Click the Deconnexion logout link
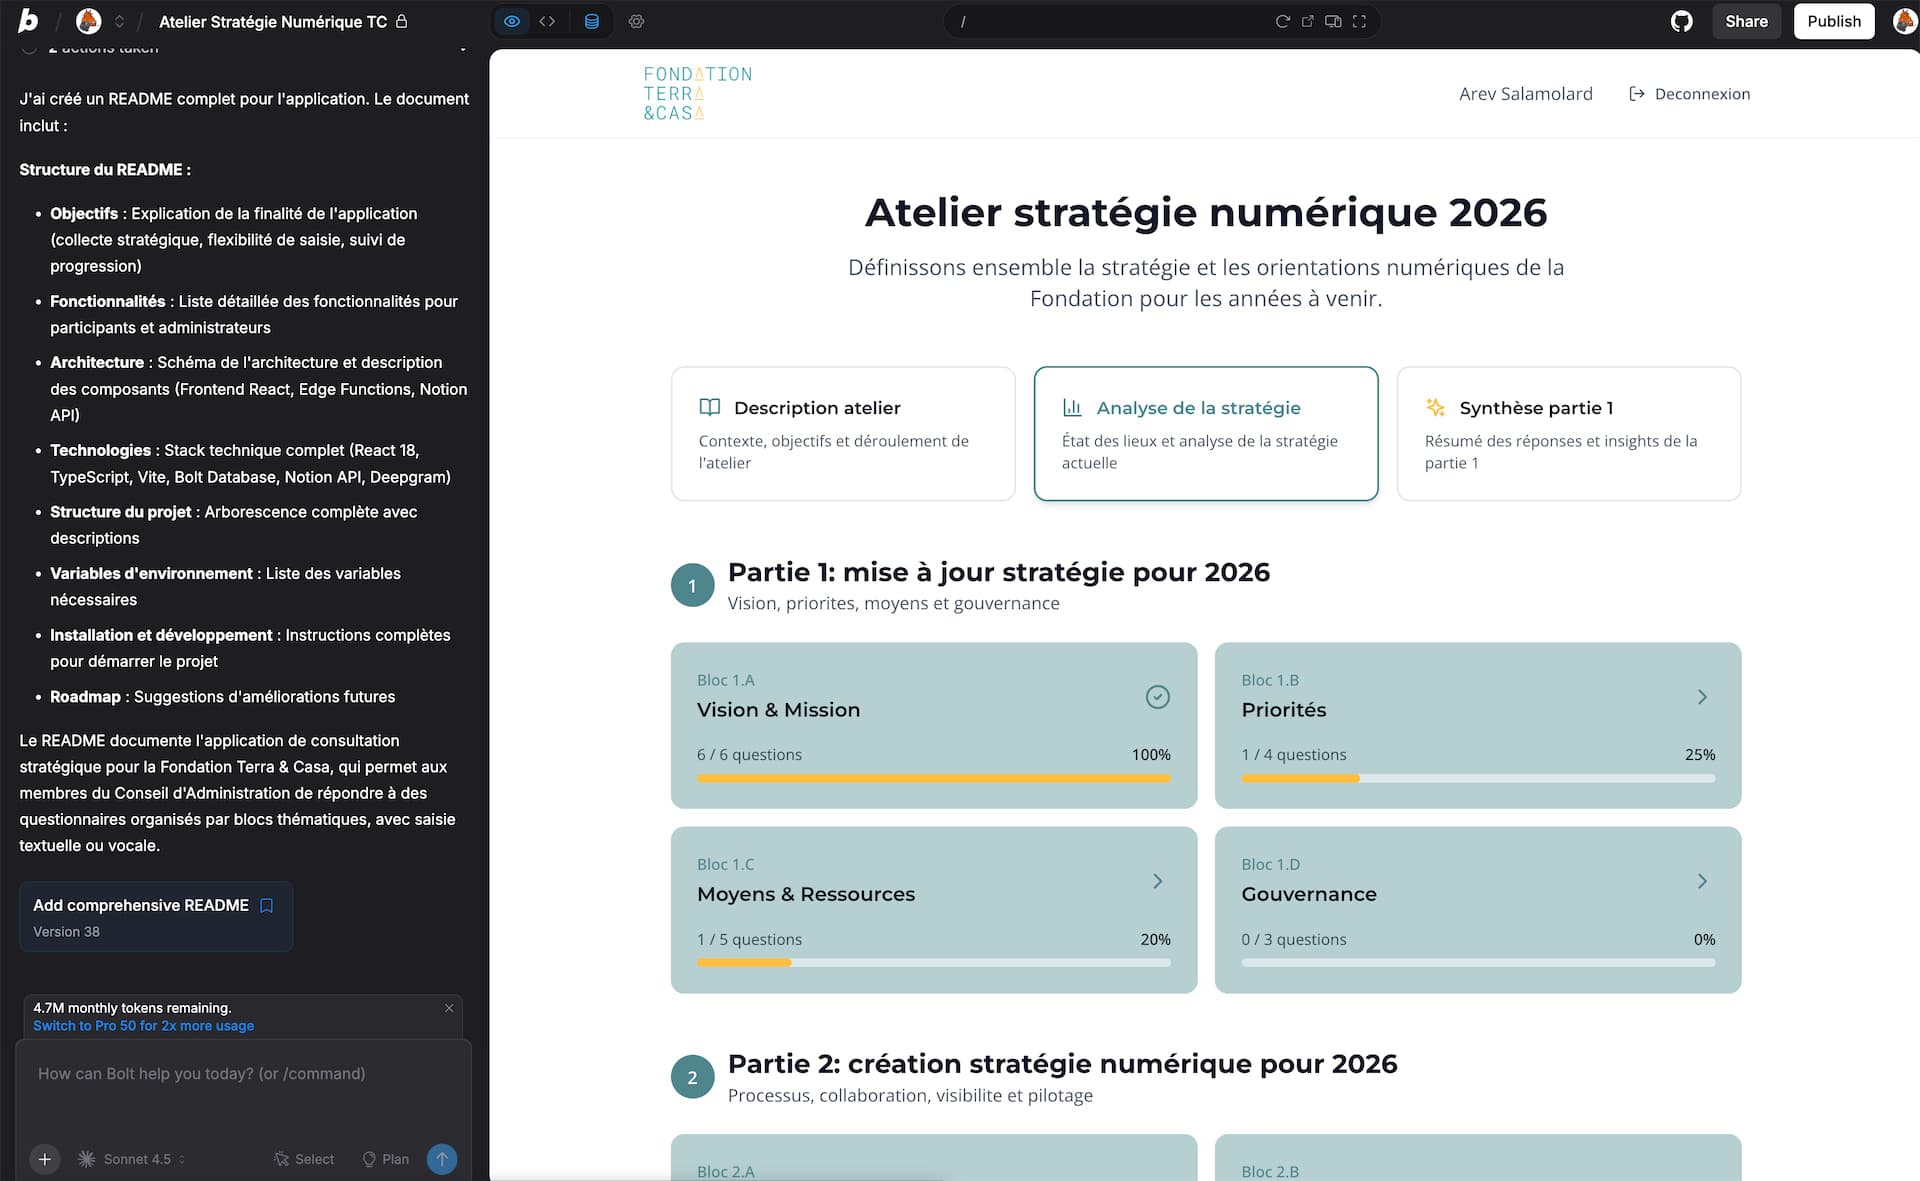This screenshot has width=1920, height=1181. [1690, 93]
